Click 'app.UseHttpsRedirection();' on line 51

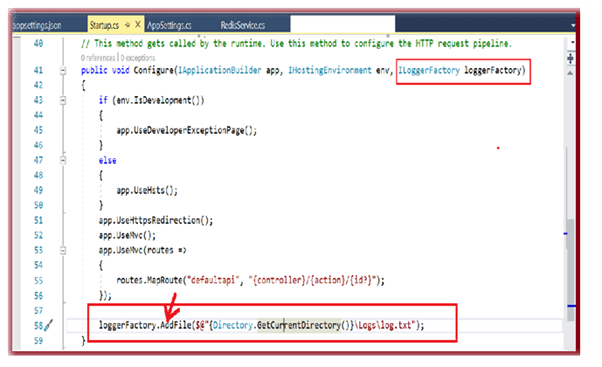point(156,220)
